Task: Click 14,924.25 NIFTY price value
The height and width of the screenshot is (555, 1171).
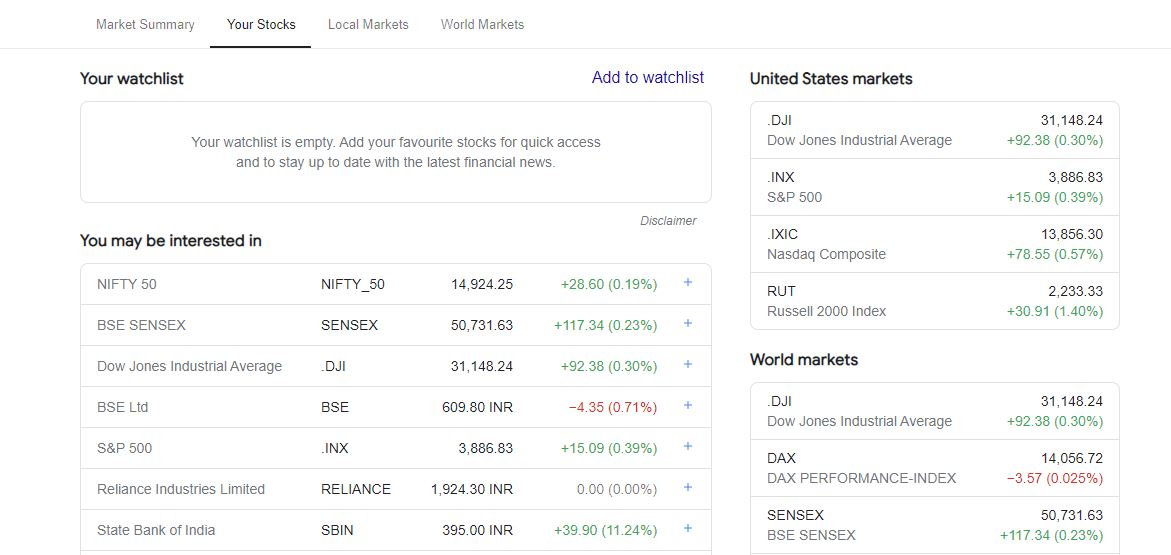Action: coord(482,285)
